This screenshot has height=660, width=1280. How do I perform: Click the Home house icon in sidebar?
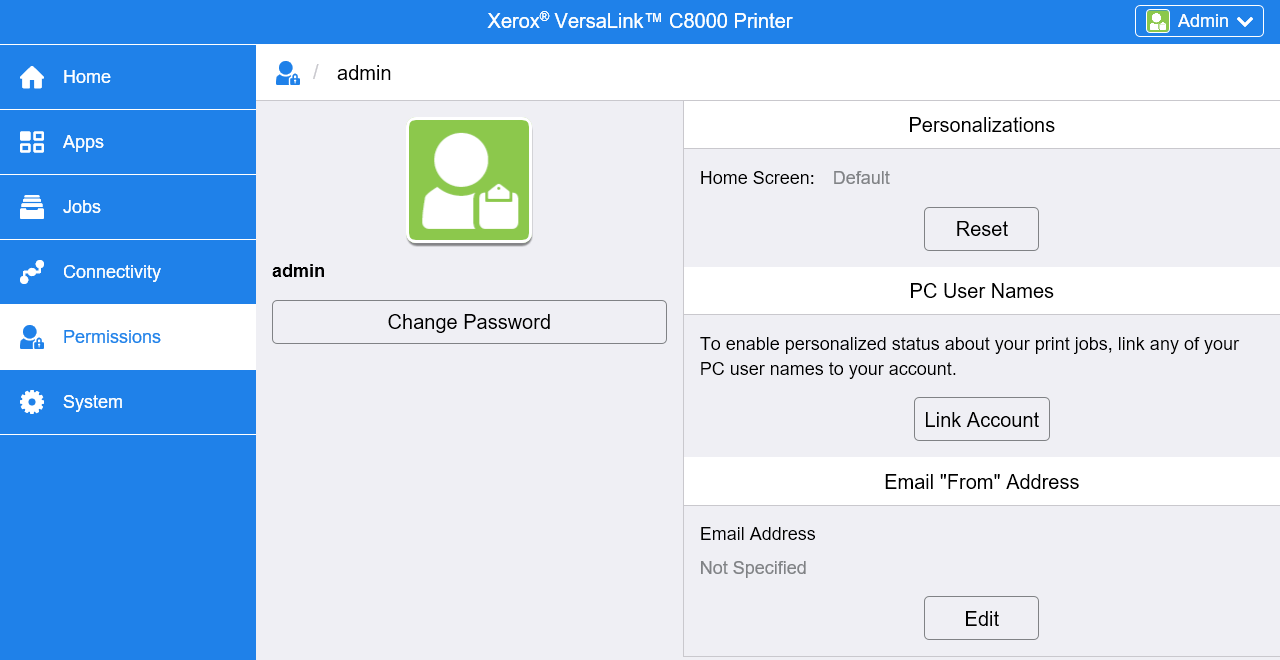tap(32, 77)
